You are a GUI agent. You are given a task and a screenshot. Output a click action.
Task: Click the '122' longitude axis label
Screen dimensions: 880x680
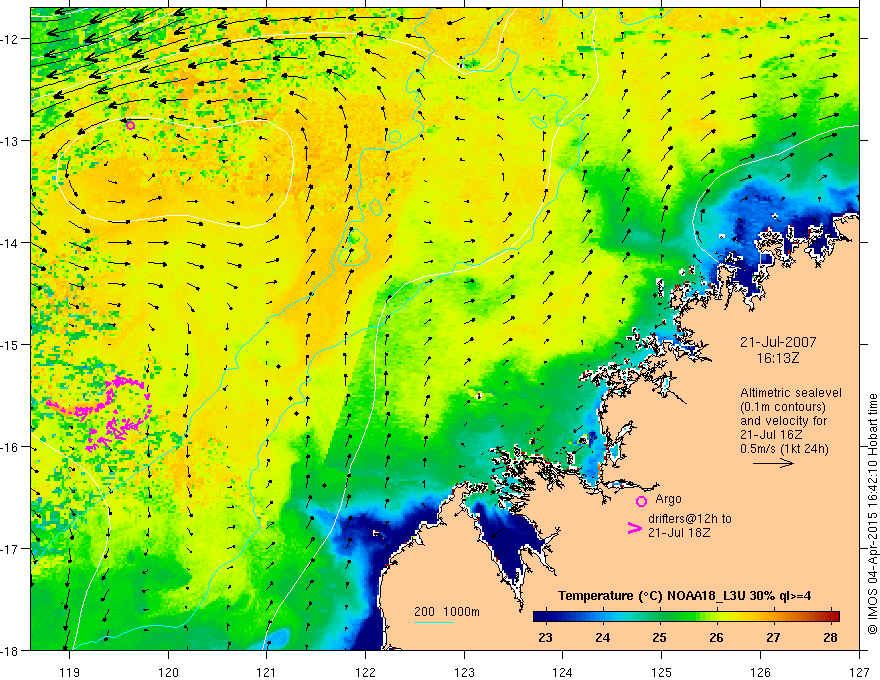(x=365, y=672)
